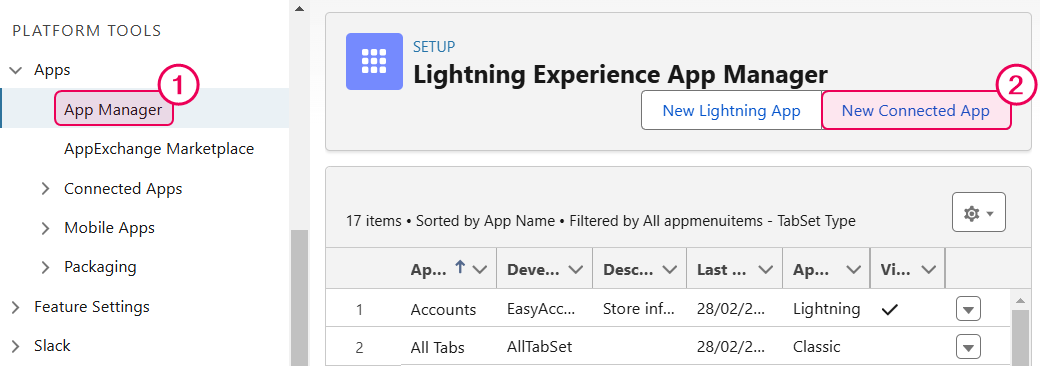Expand Mobile Apps node
The height and width of the screenshot is (366, 1040).
[45, 228]
